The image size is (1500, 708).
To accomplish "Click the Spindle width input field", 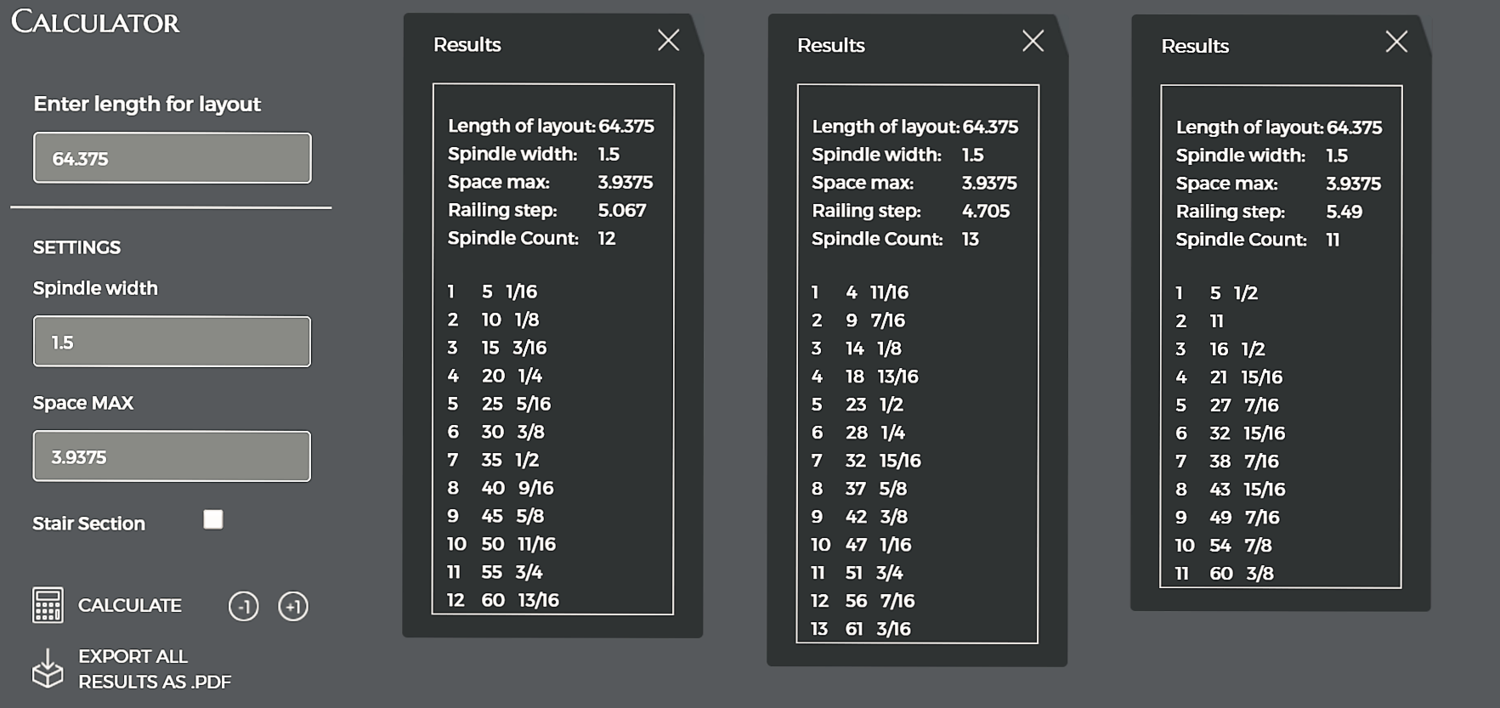I will [x=172, y=342].
